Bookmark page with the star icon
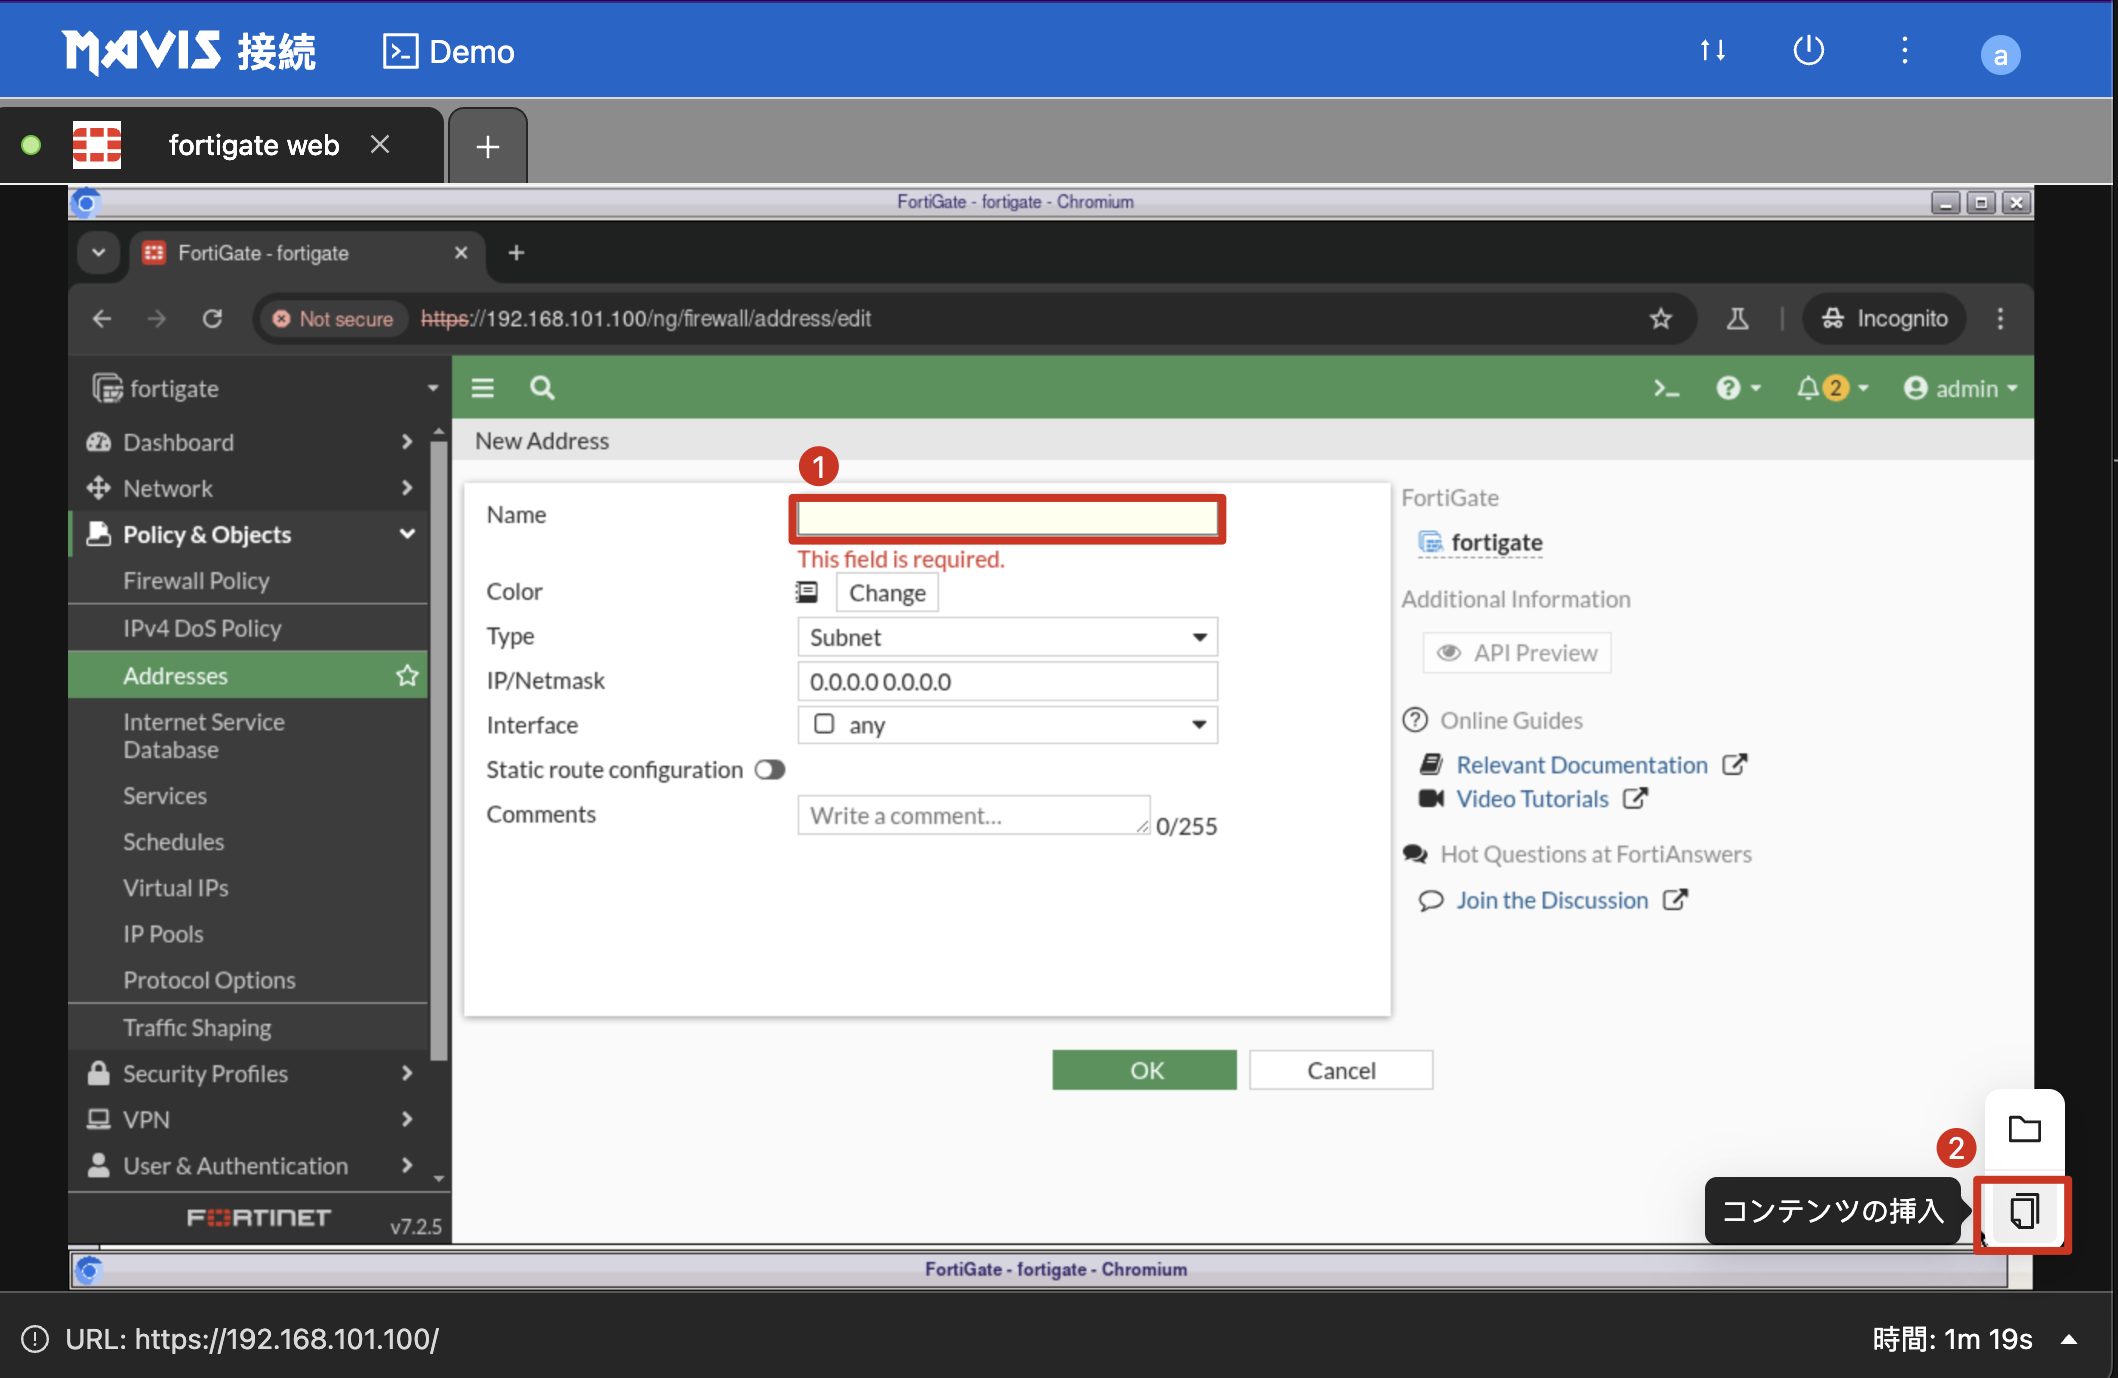 pyautogui.click(x=1661, y=319)
